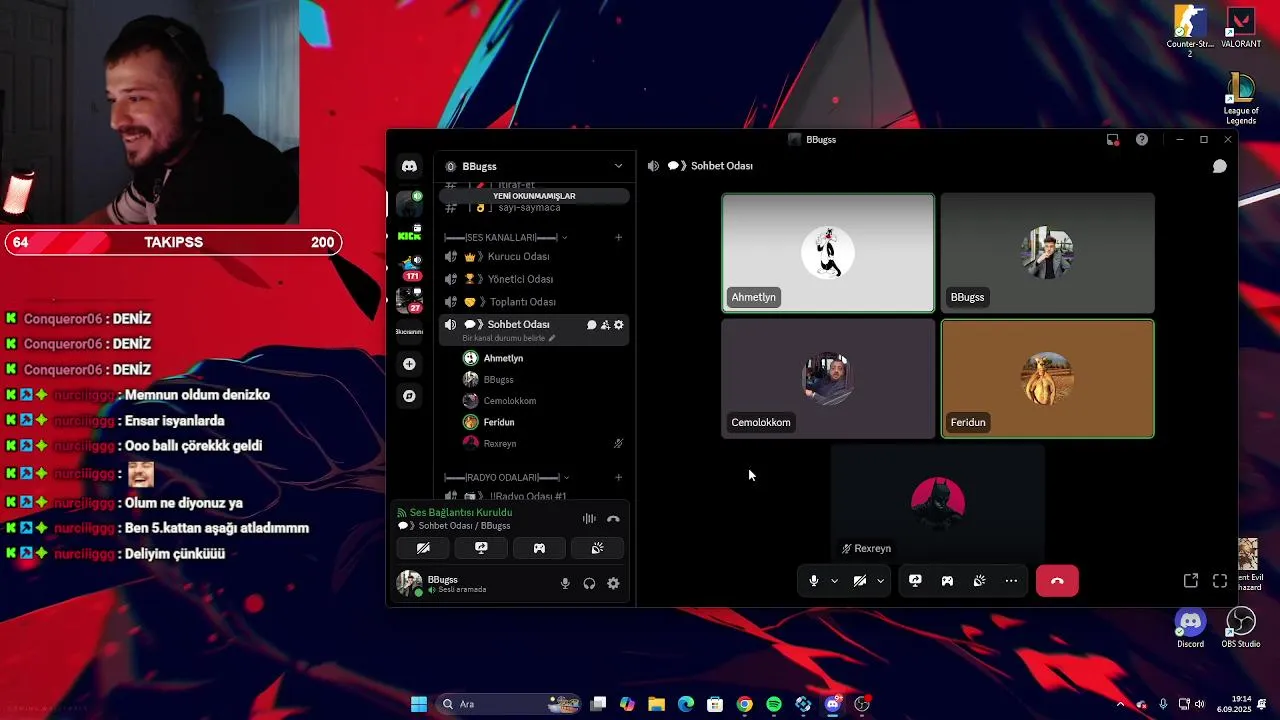Focus Ahmetlyn's video tile
Screen dimensions: 1280x720
coord(828,253)
